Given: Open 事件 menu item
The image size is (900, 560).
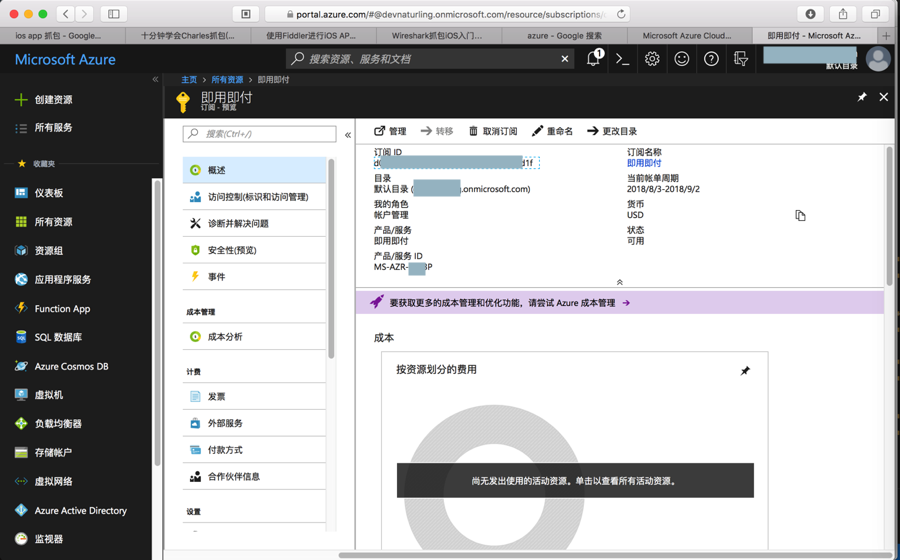Looking at the screenshot, I should [254, 277].
